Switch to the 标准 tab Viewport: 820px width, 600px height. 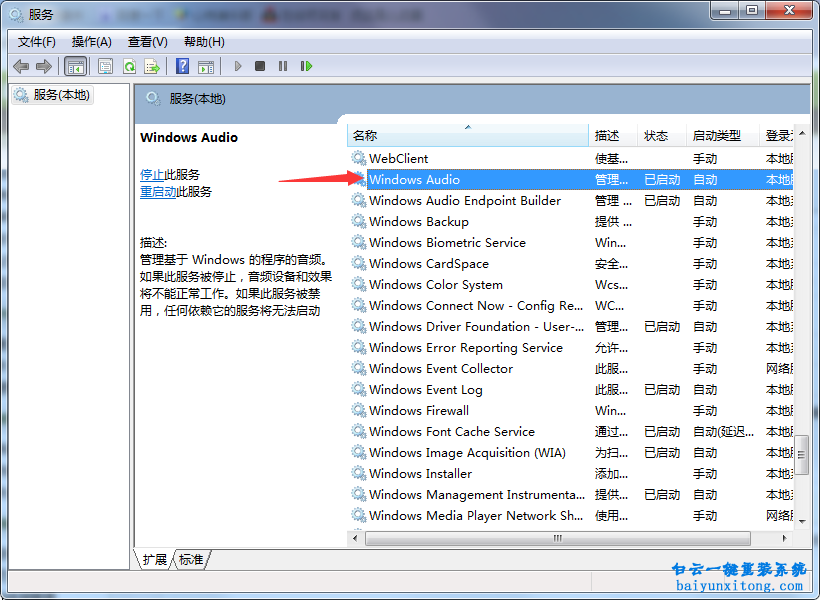coord(191,560)
